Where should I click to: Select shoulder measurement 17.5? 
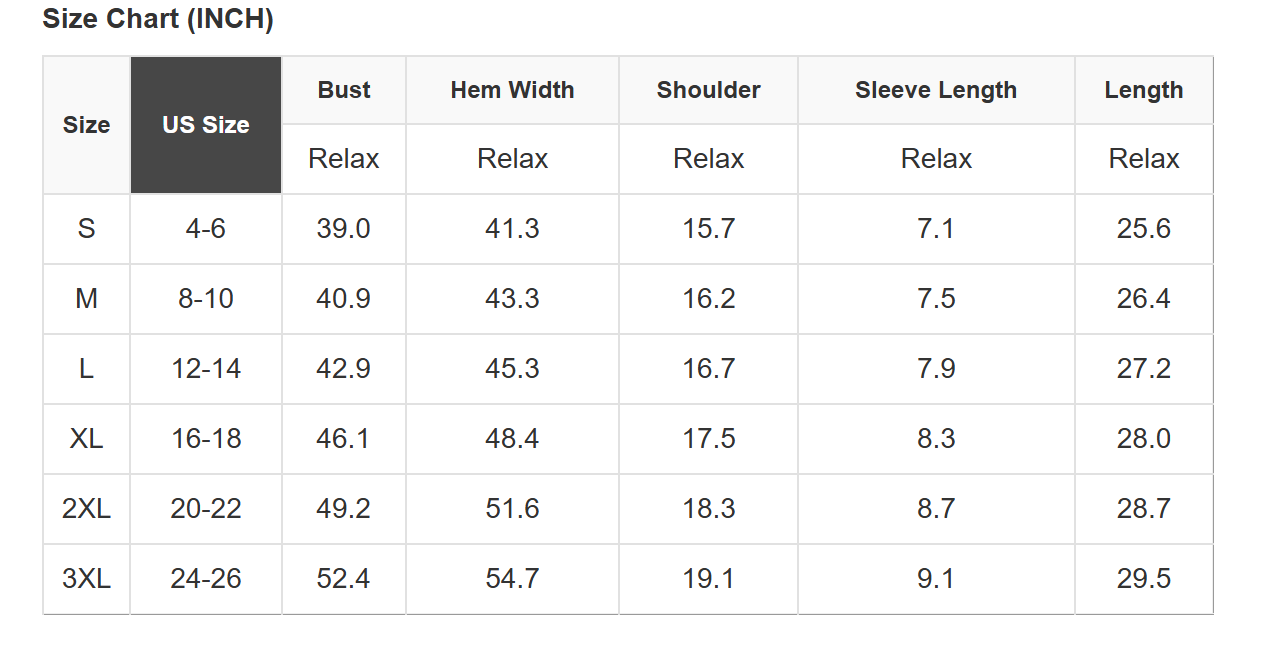708,439
